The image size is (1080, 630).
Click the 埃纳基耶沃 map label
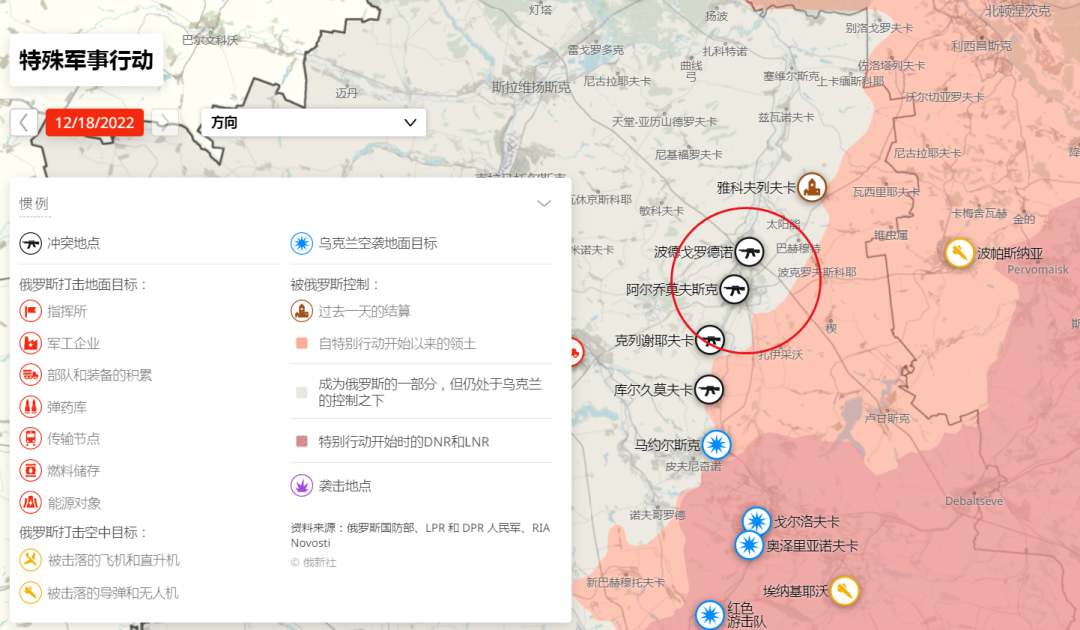click(796, 591)
